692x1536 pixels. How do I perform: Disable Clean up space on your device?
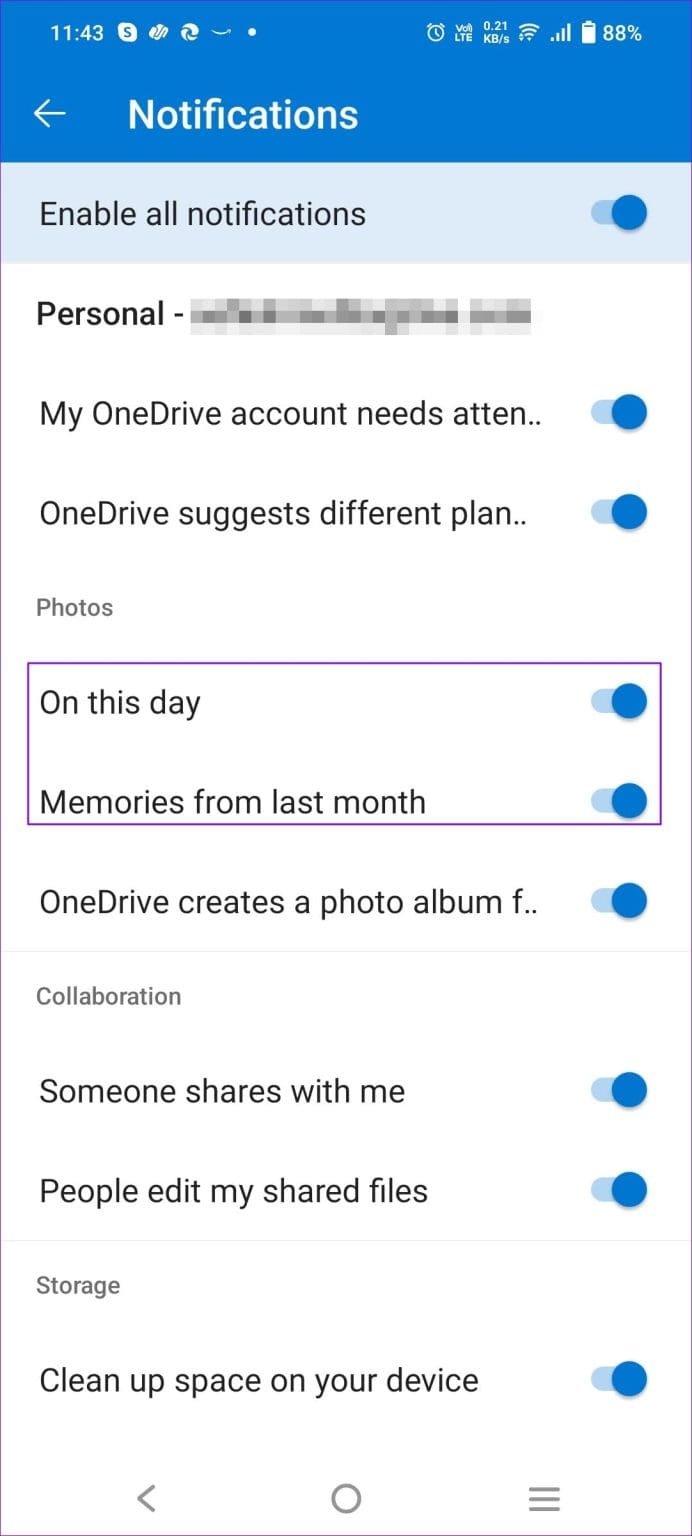click(617, 1379)
